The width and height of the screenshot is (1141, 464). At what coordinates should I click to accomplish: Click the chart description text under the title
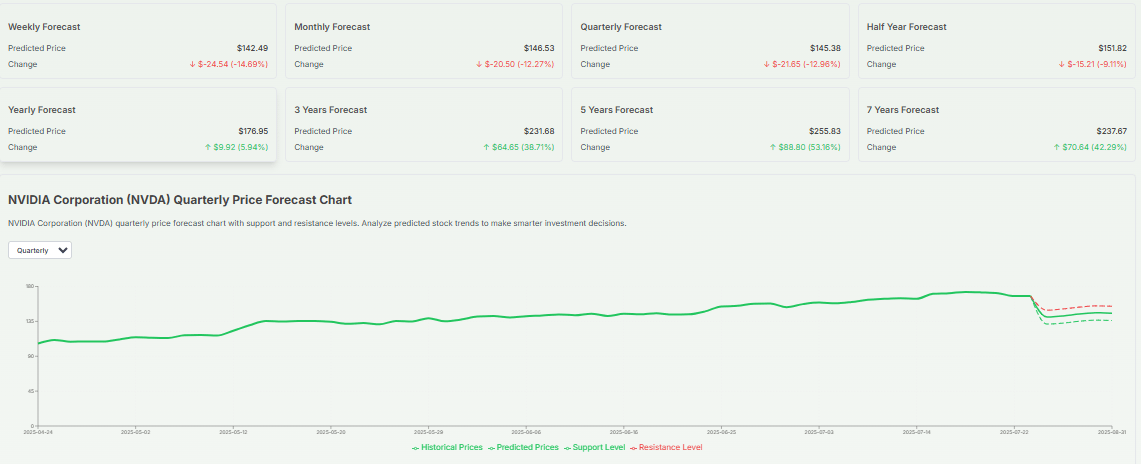pyautogui.click(x=317, y=223)
